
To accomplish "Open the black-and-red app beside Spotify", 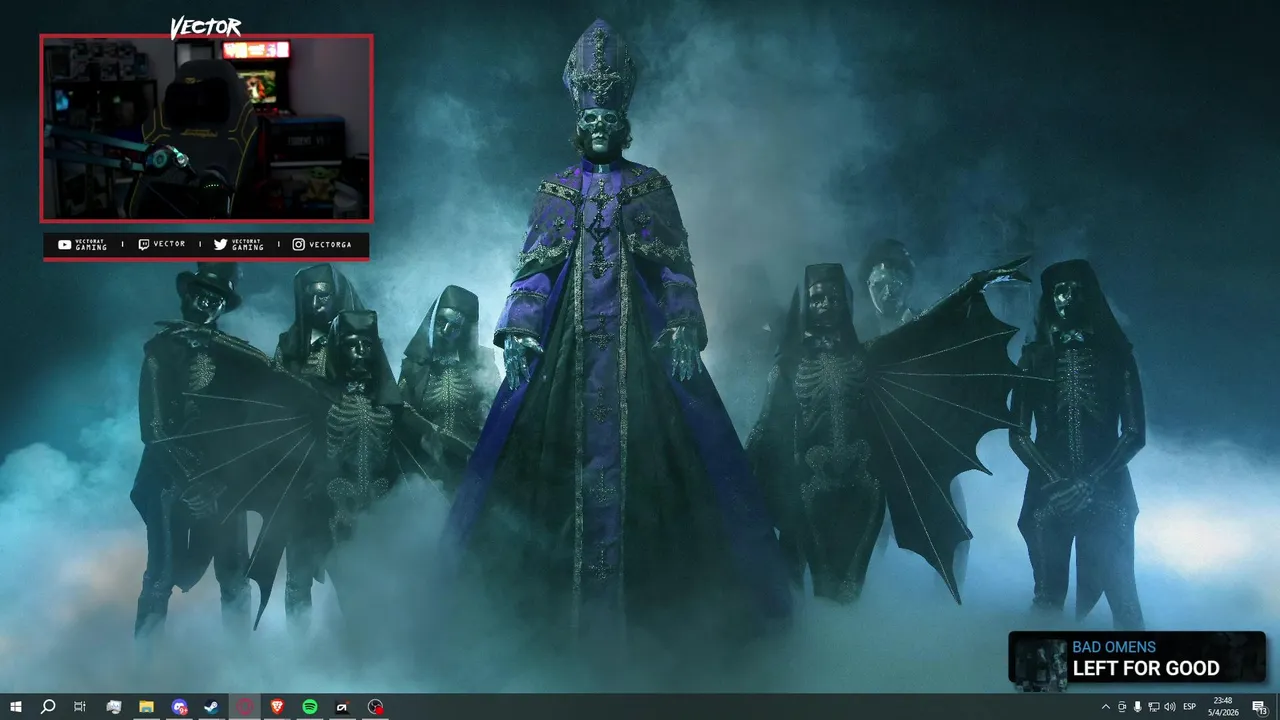I will [x=342, y=707].
